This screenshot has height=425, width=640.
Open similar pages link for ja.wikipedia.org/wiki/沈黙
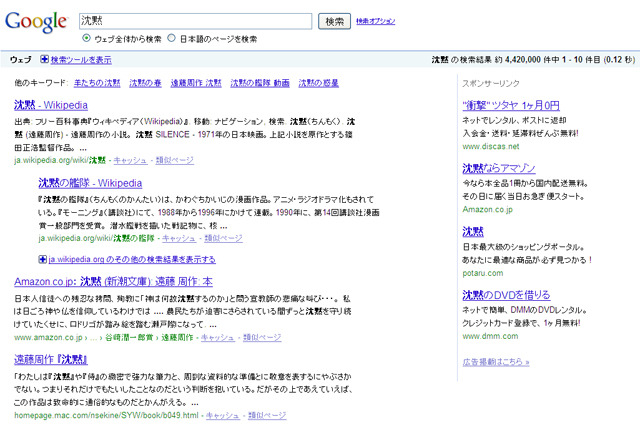[x=175, y=160]
